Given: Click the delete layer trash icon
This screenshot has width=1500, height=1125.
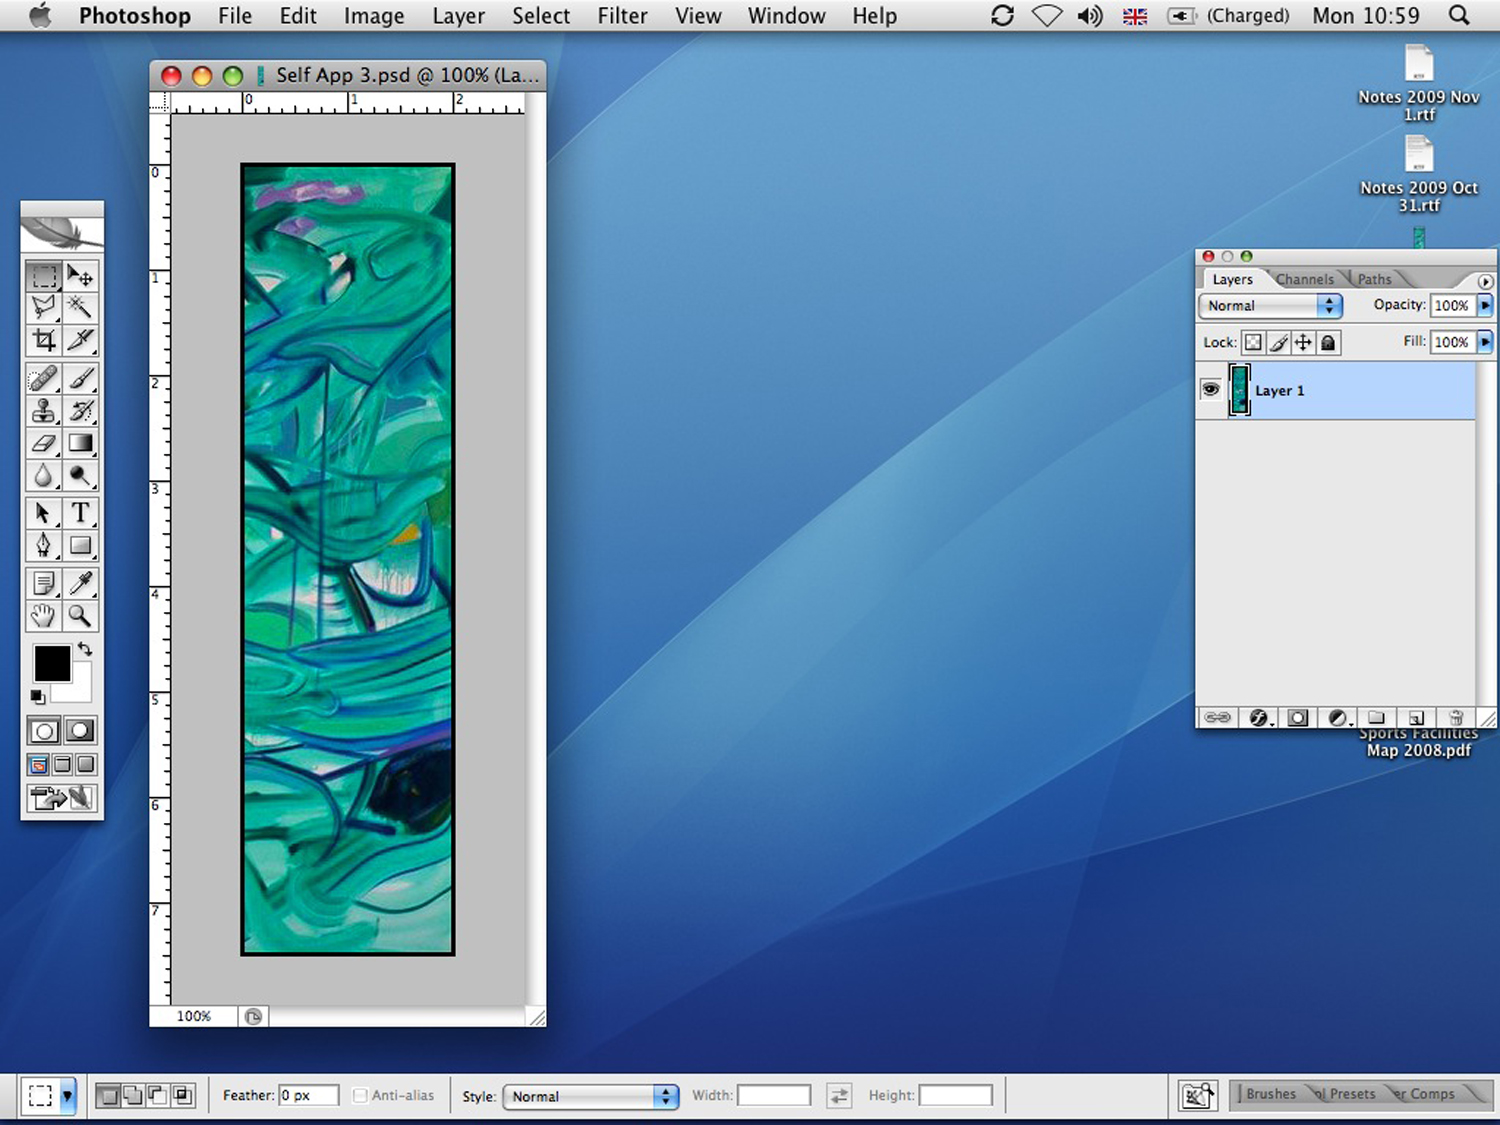Looking at the screenshot, I should click(1456, 718).
